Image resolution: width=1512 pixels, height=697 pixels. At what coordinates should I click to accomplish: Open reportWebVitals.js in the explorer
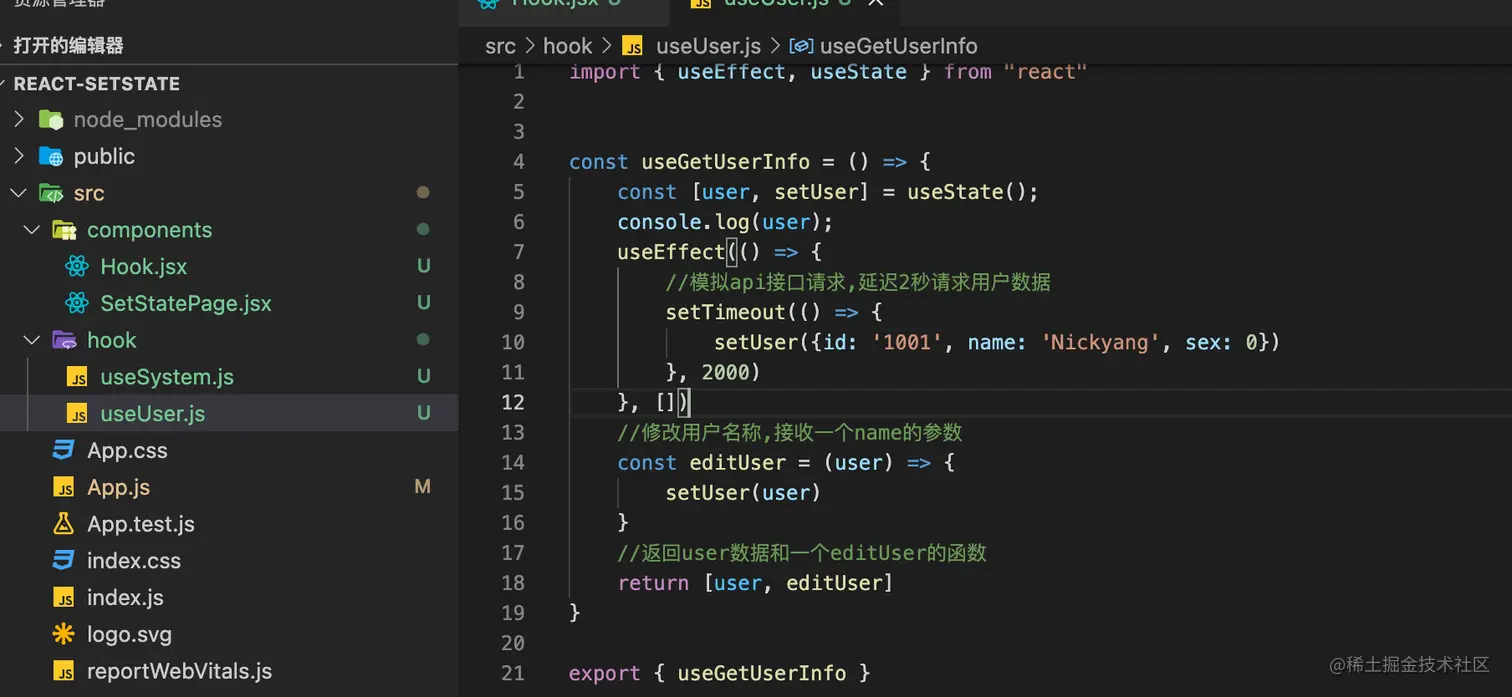pos(179,671)
